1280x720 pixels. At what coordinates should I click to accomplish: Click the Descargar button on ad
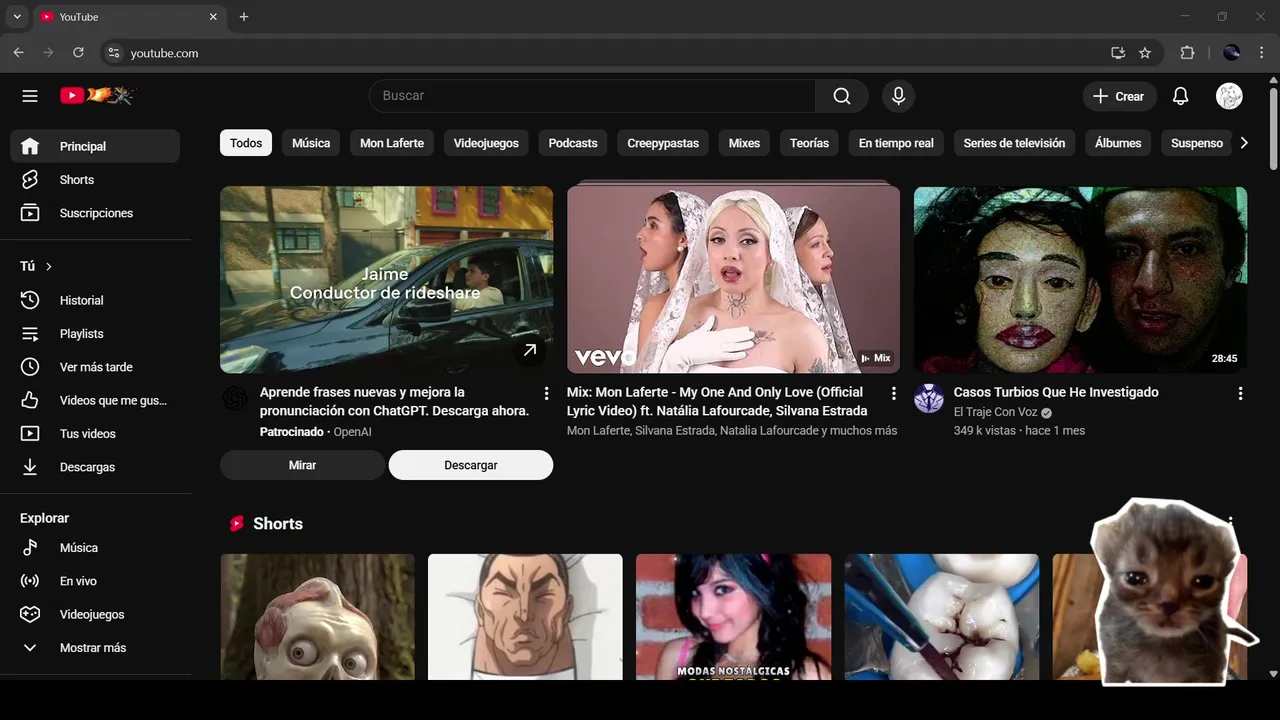click(471, 465)
